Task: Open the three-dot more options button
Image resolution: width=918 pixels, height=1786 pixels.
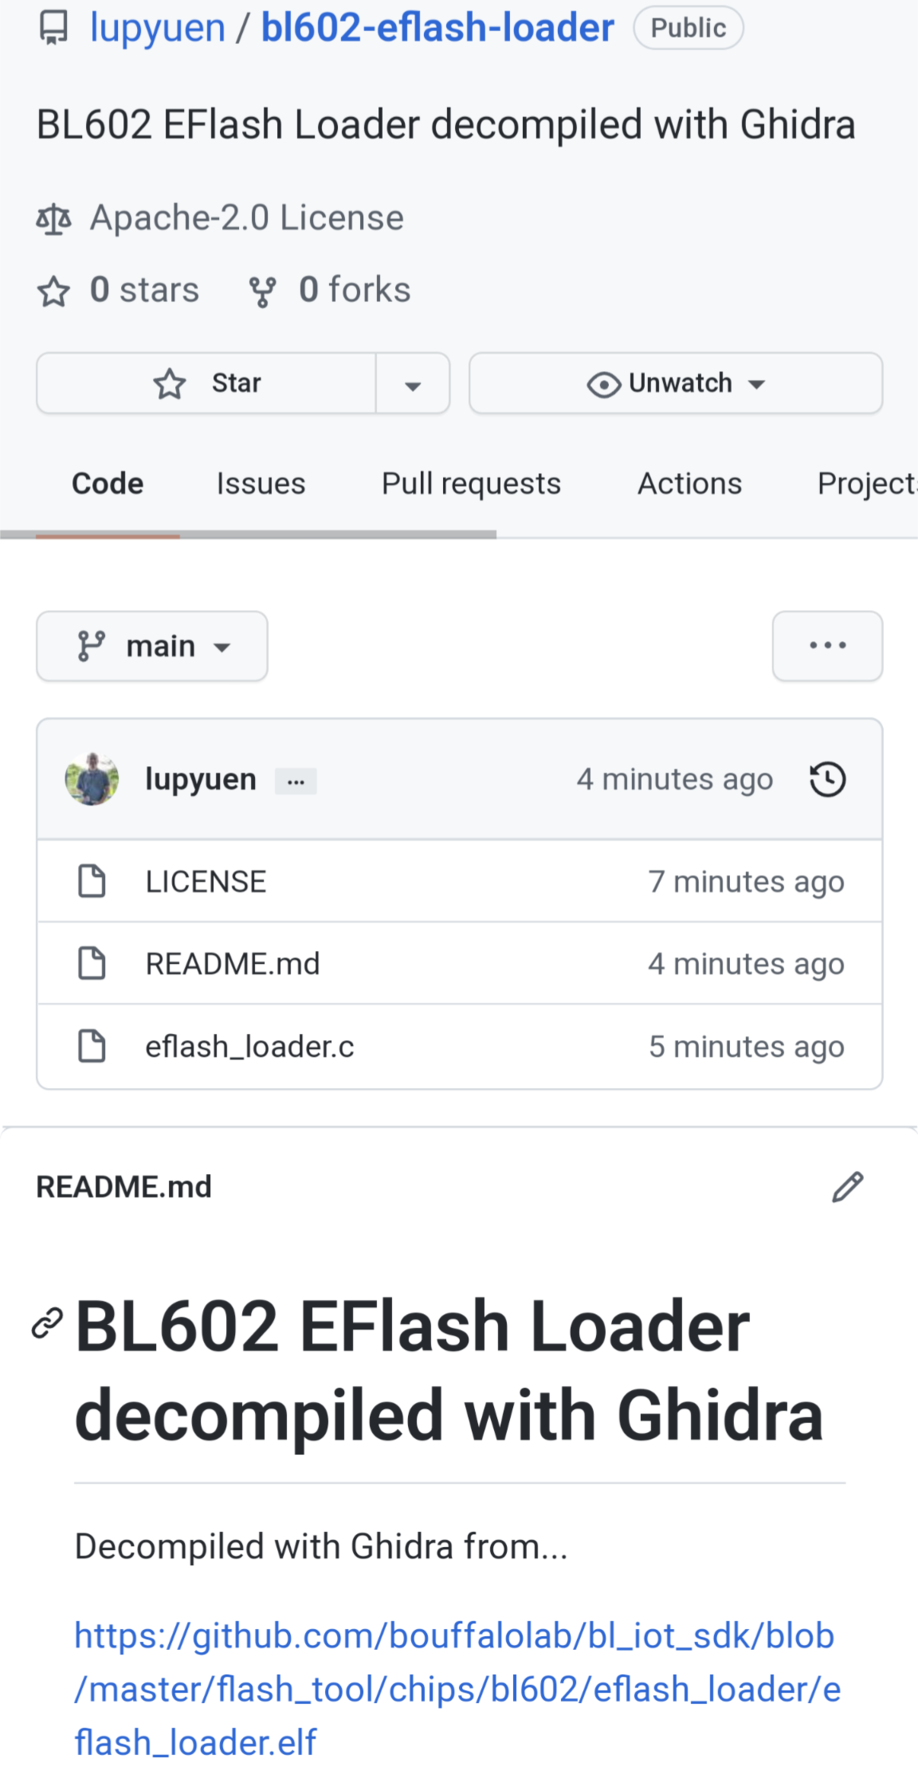Action: (x=827, y=646)
